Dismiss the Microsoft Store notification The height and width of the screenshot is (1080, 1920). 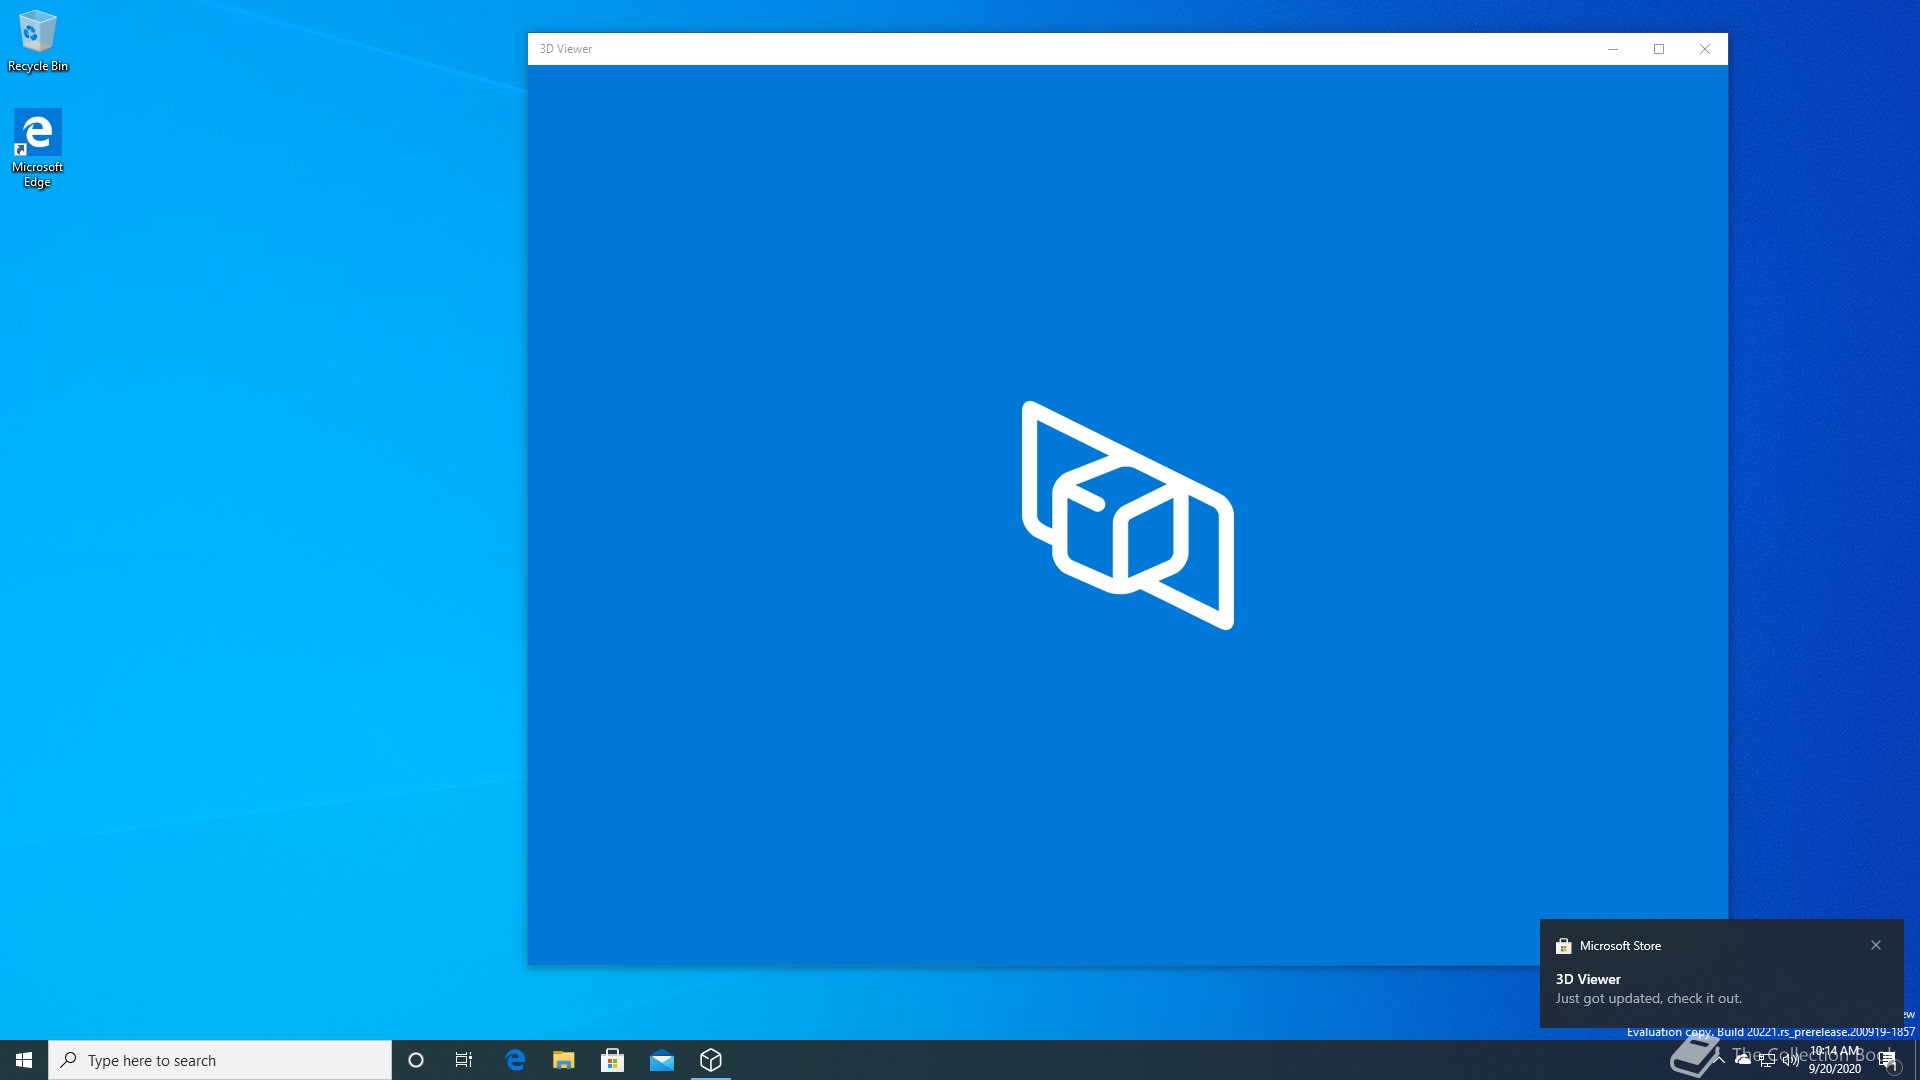click(1876, 945)
